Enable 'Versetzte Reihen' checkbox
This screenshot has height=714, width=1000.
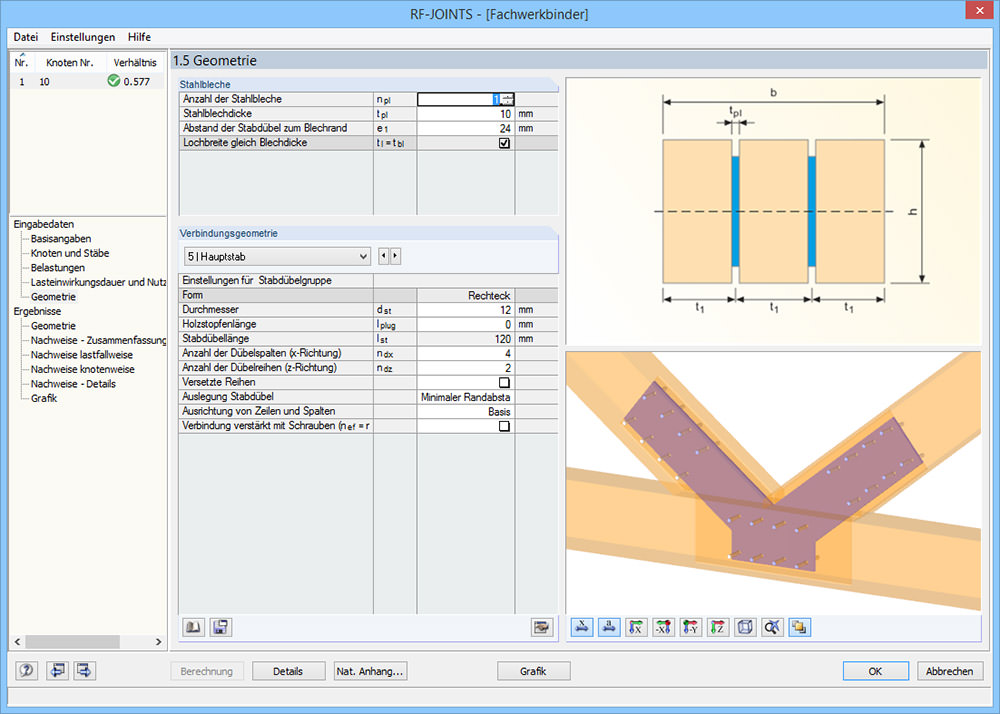coord(504,382)
